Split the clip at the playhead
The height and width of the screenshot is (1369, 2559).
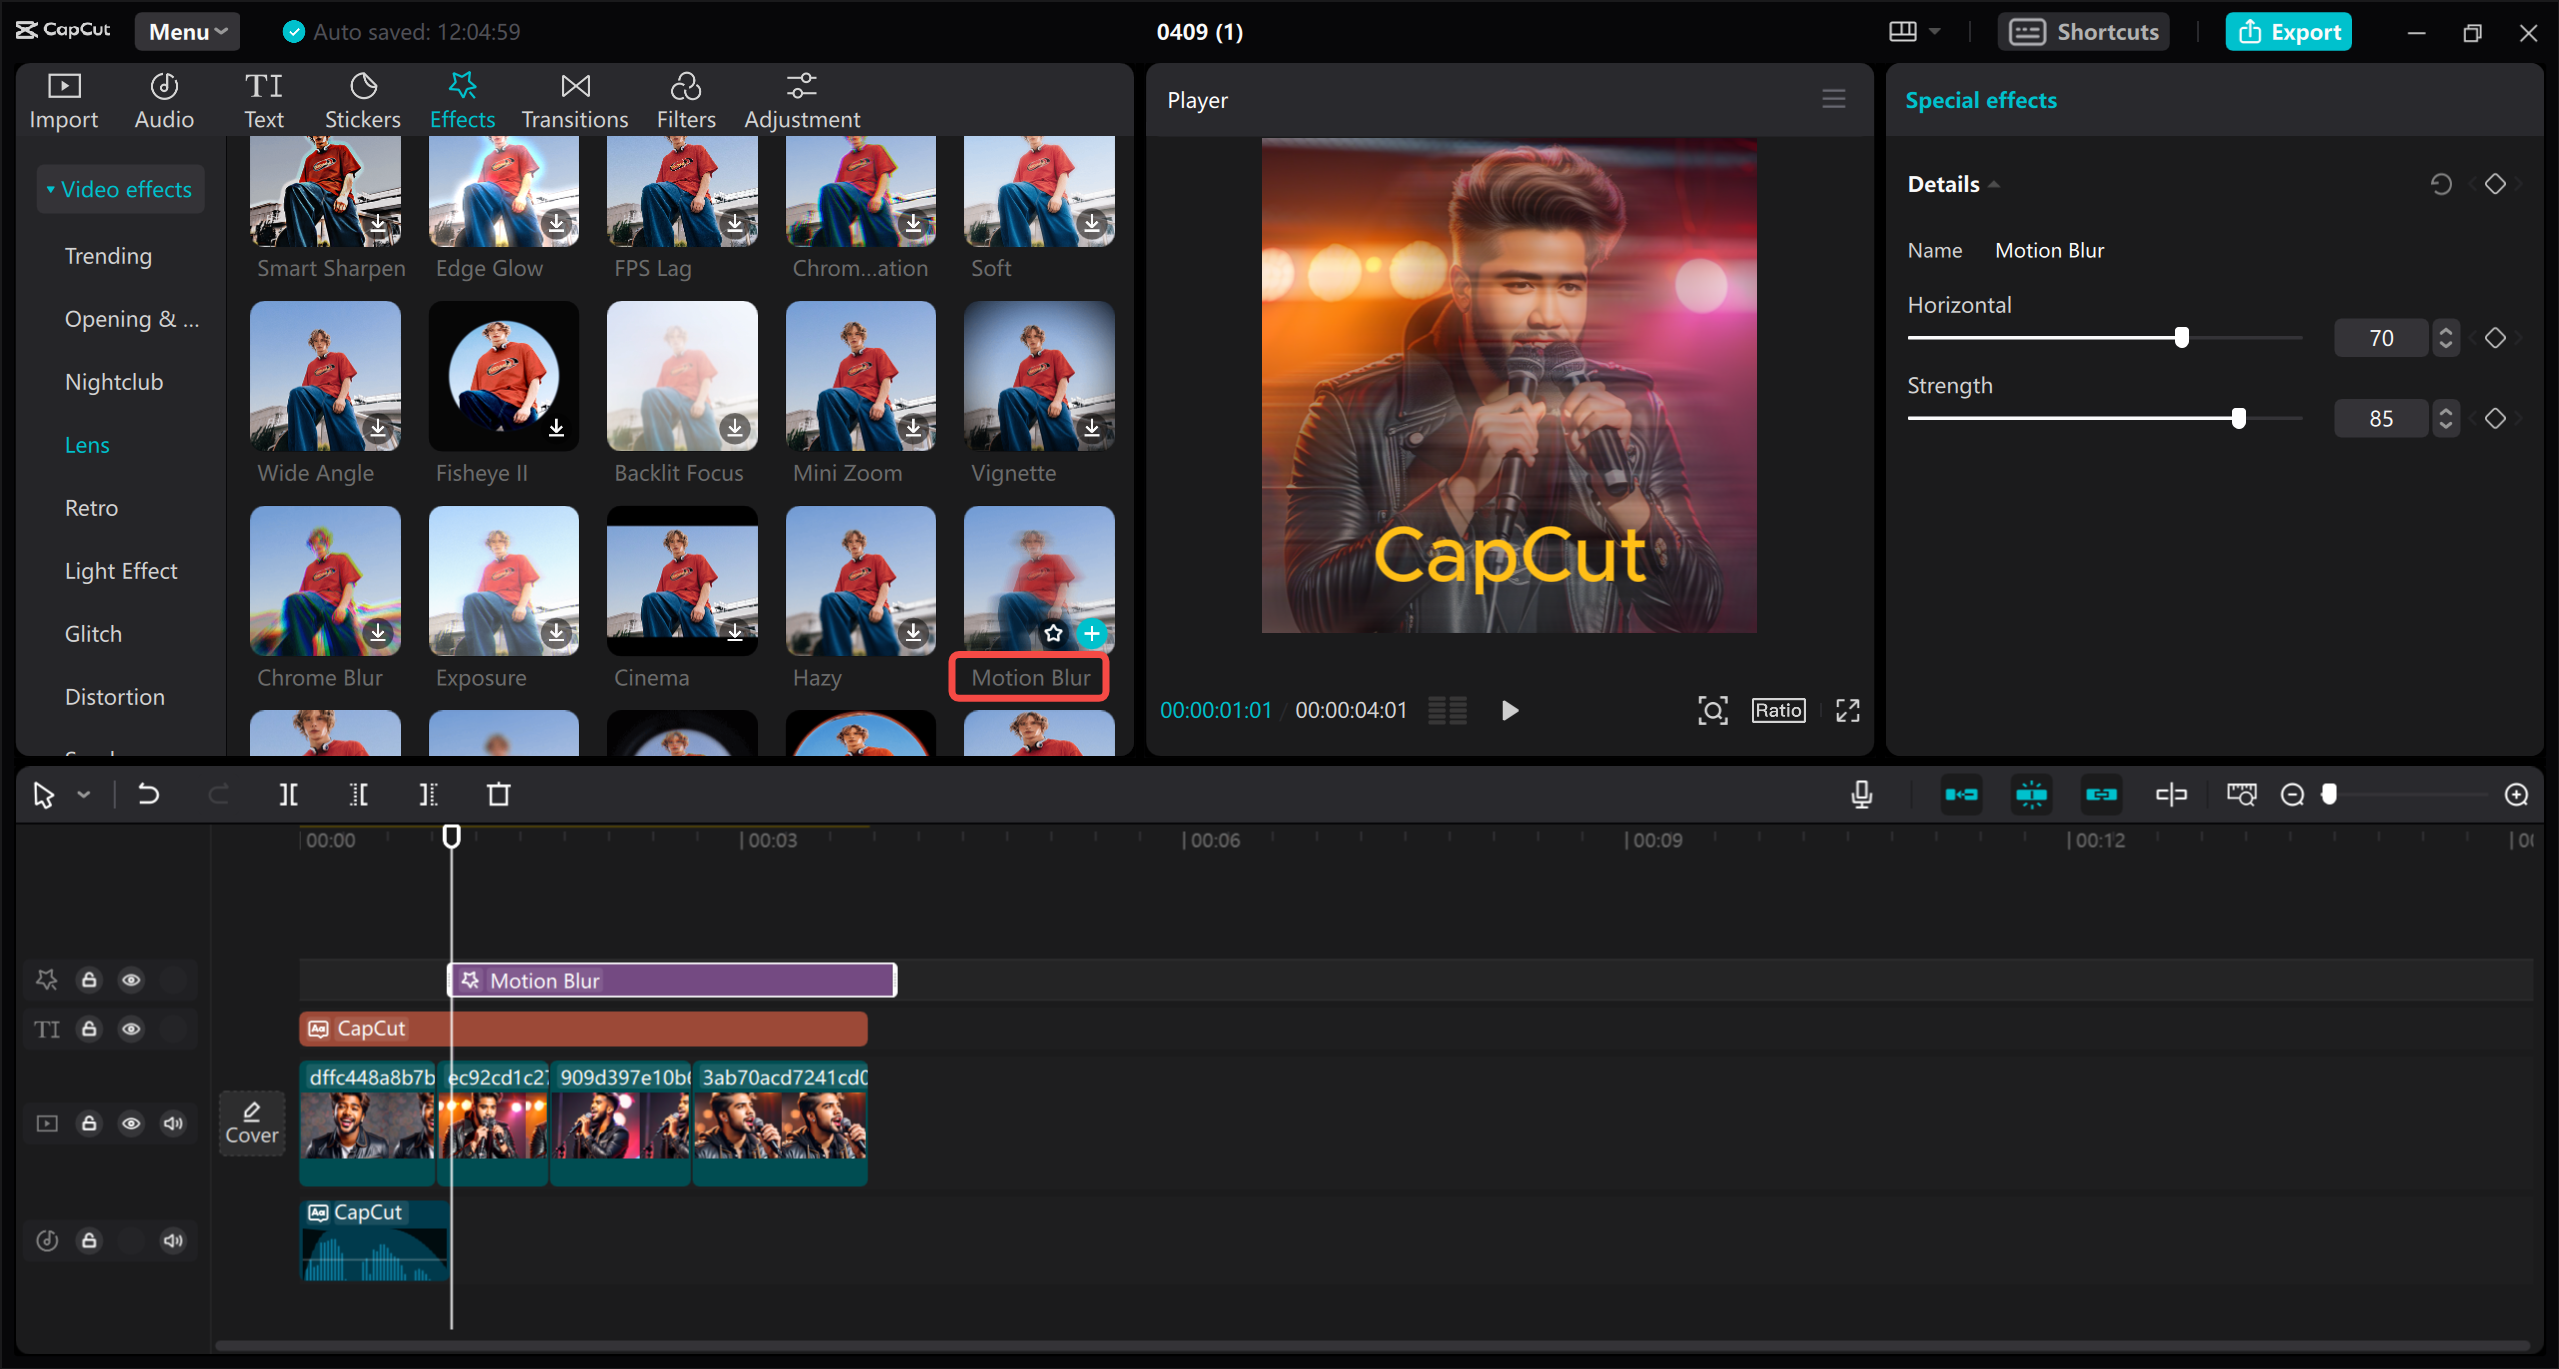click(x=288, y=794)
